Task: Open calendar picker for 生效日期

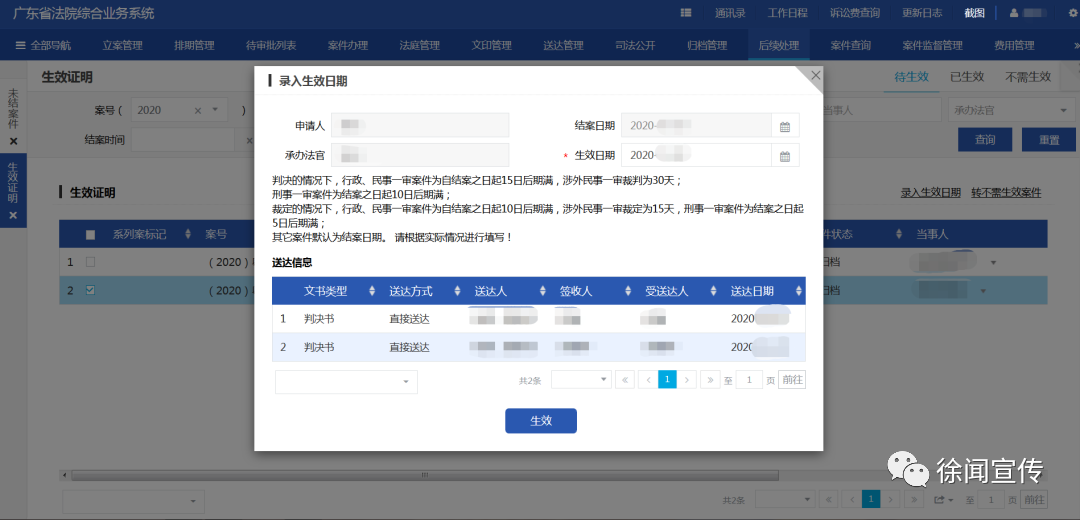Action: 785,156
